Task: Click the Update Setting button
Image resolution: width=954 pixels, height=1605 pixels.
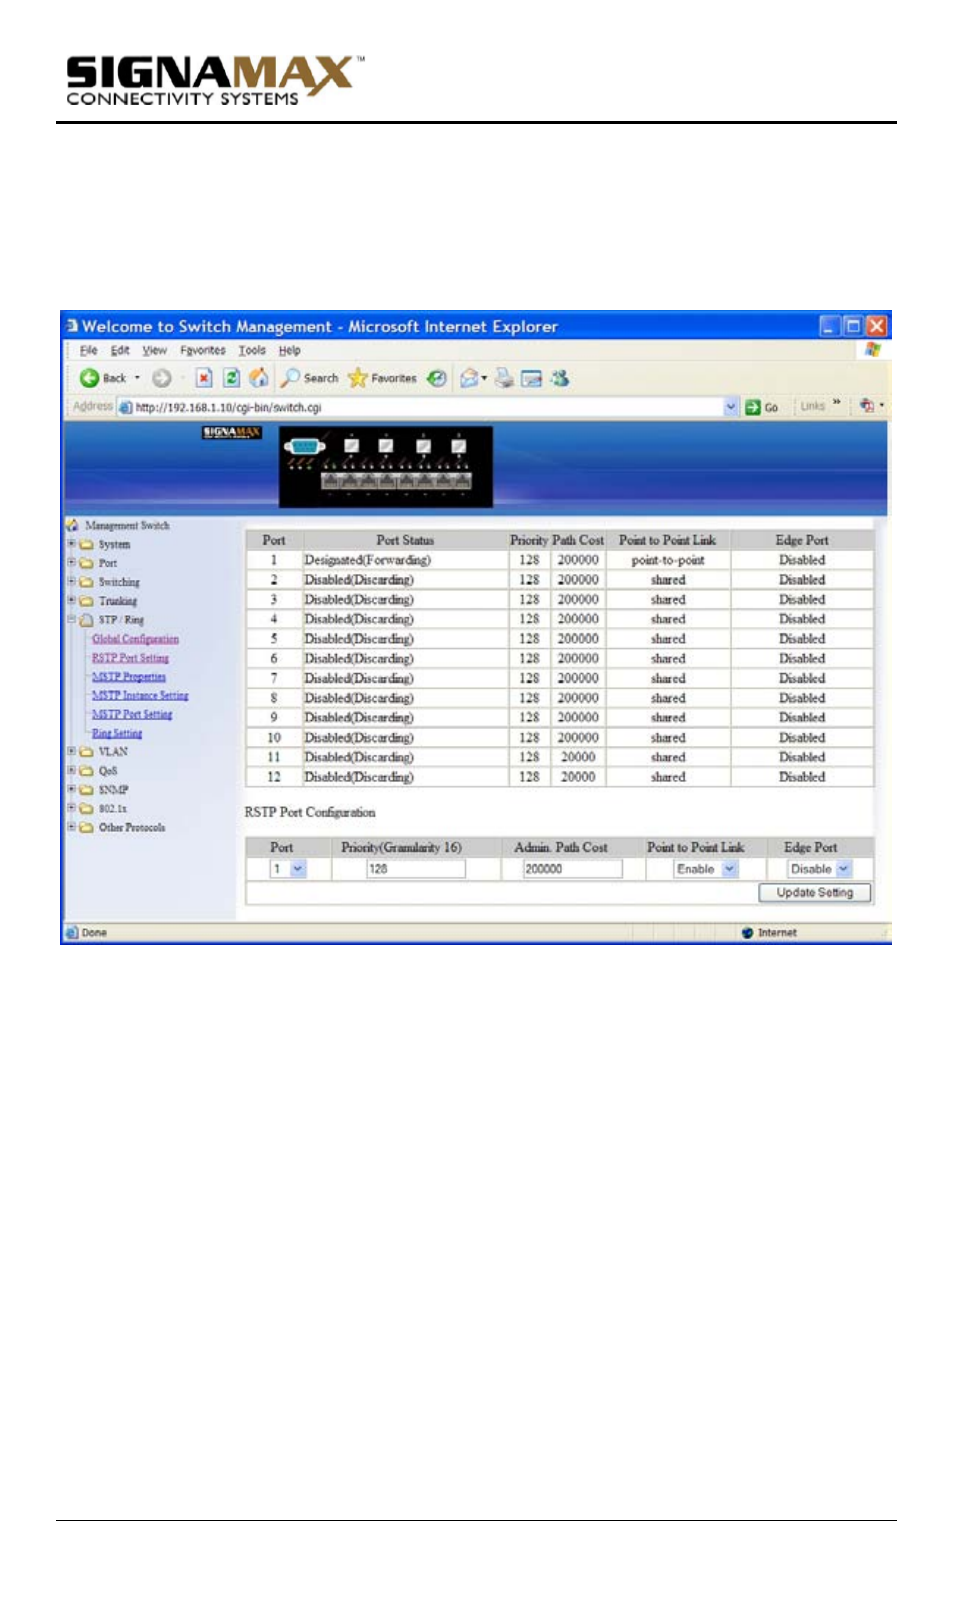Action: 814,892
